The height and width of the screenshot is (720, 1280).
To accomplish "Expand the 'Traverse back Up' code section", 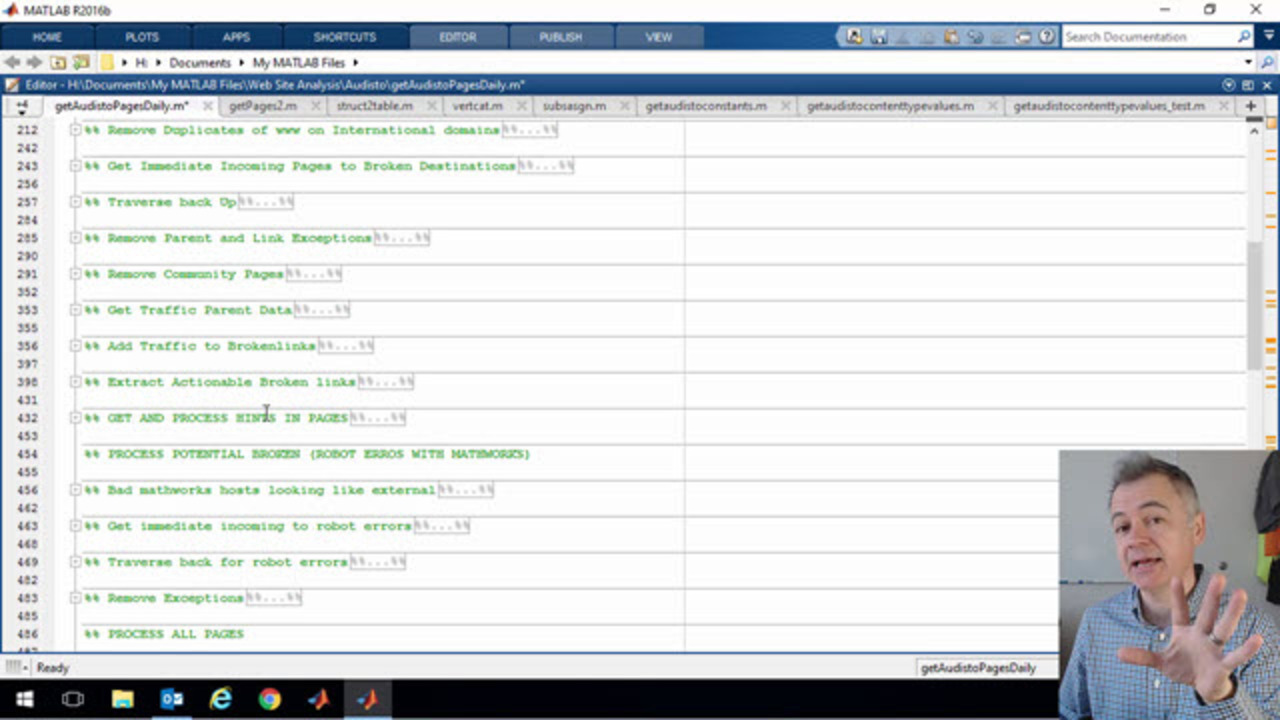I will click(75, 202).
